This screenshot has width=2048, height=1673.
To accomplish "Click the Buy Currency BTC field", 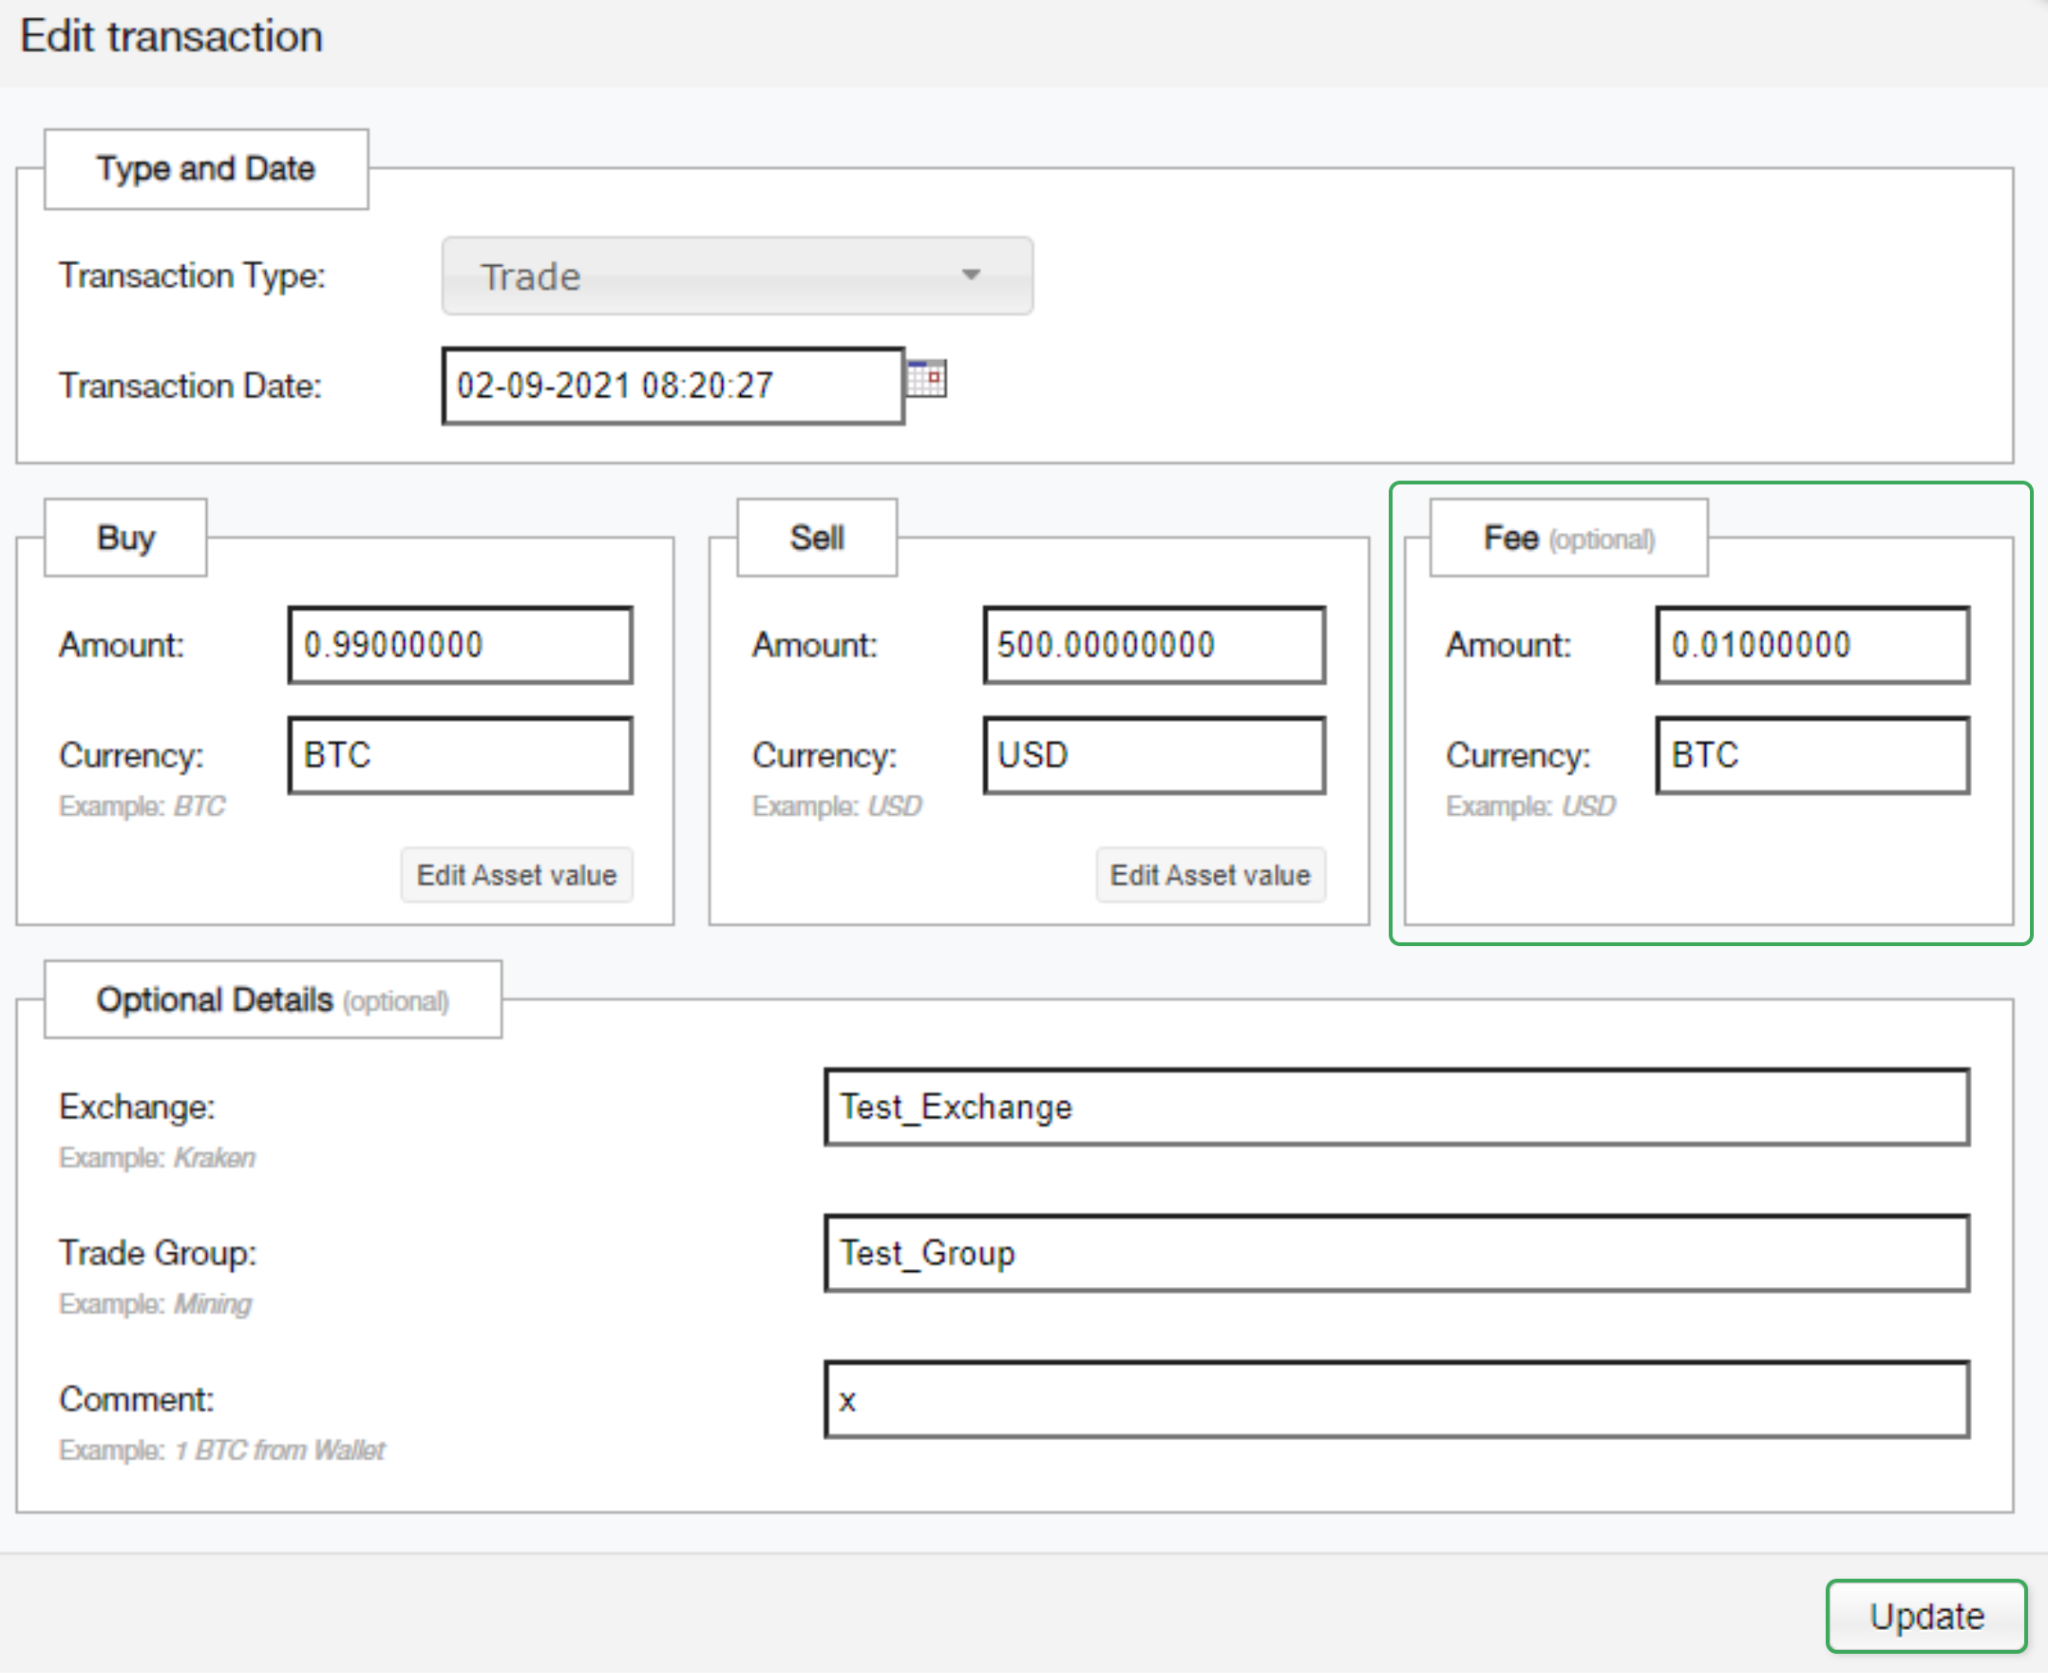I will click(460, 755).
